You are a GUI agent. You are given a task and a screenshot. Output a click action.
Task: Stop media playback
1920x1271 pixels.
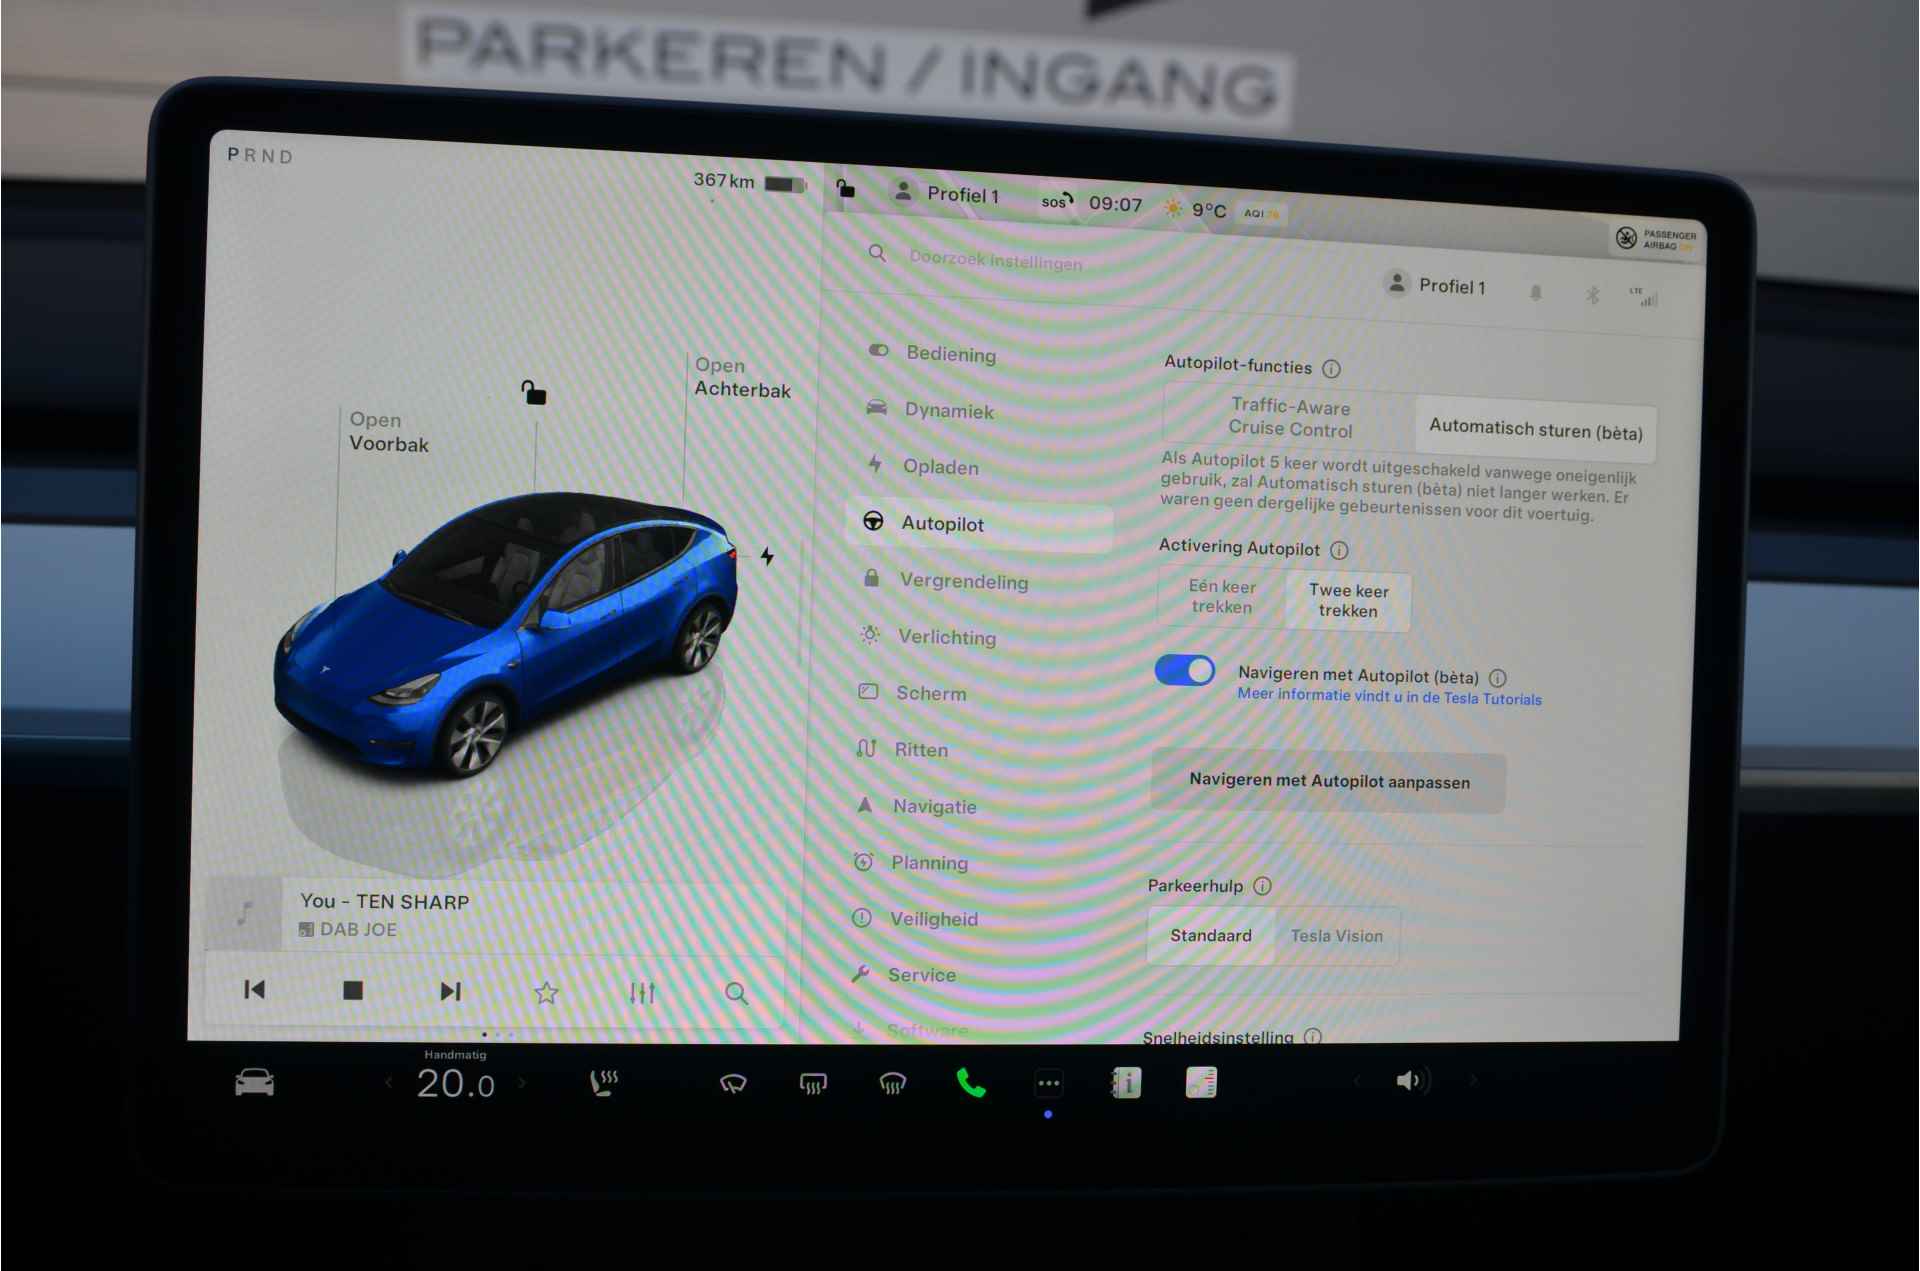pyautogui.click(x=352, y=990)
